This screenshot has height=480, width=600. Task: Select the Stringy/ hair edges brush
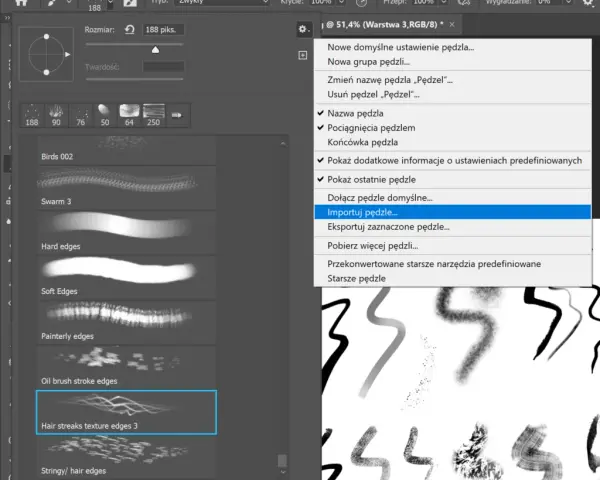point(126,457)
